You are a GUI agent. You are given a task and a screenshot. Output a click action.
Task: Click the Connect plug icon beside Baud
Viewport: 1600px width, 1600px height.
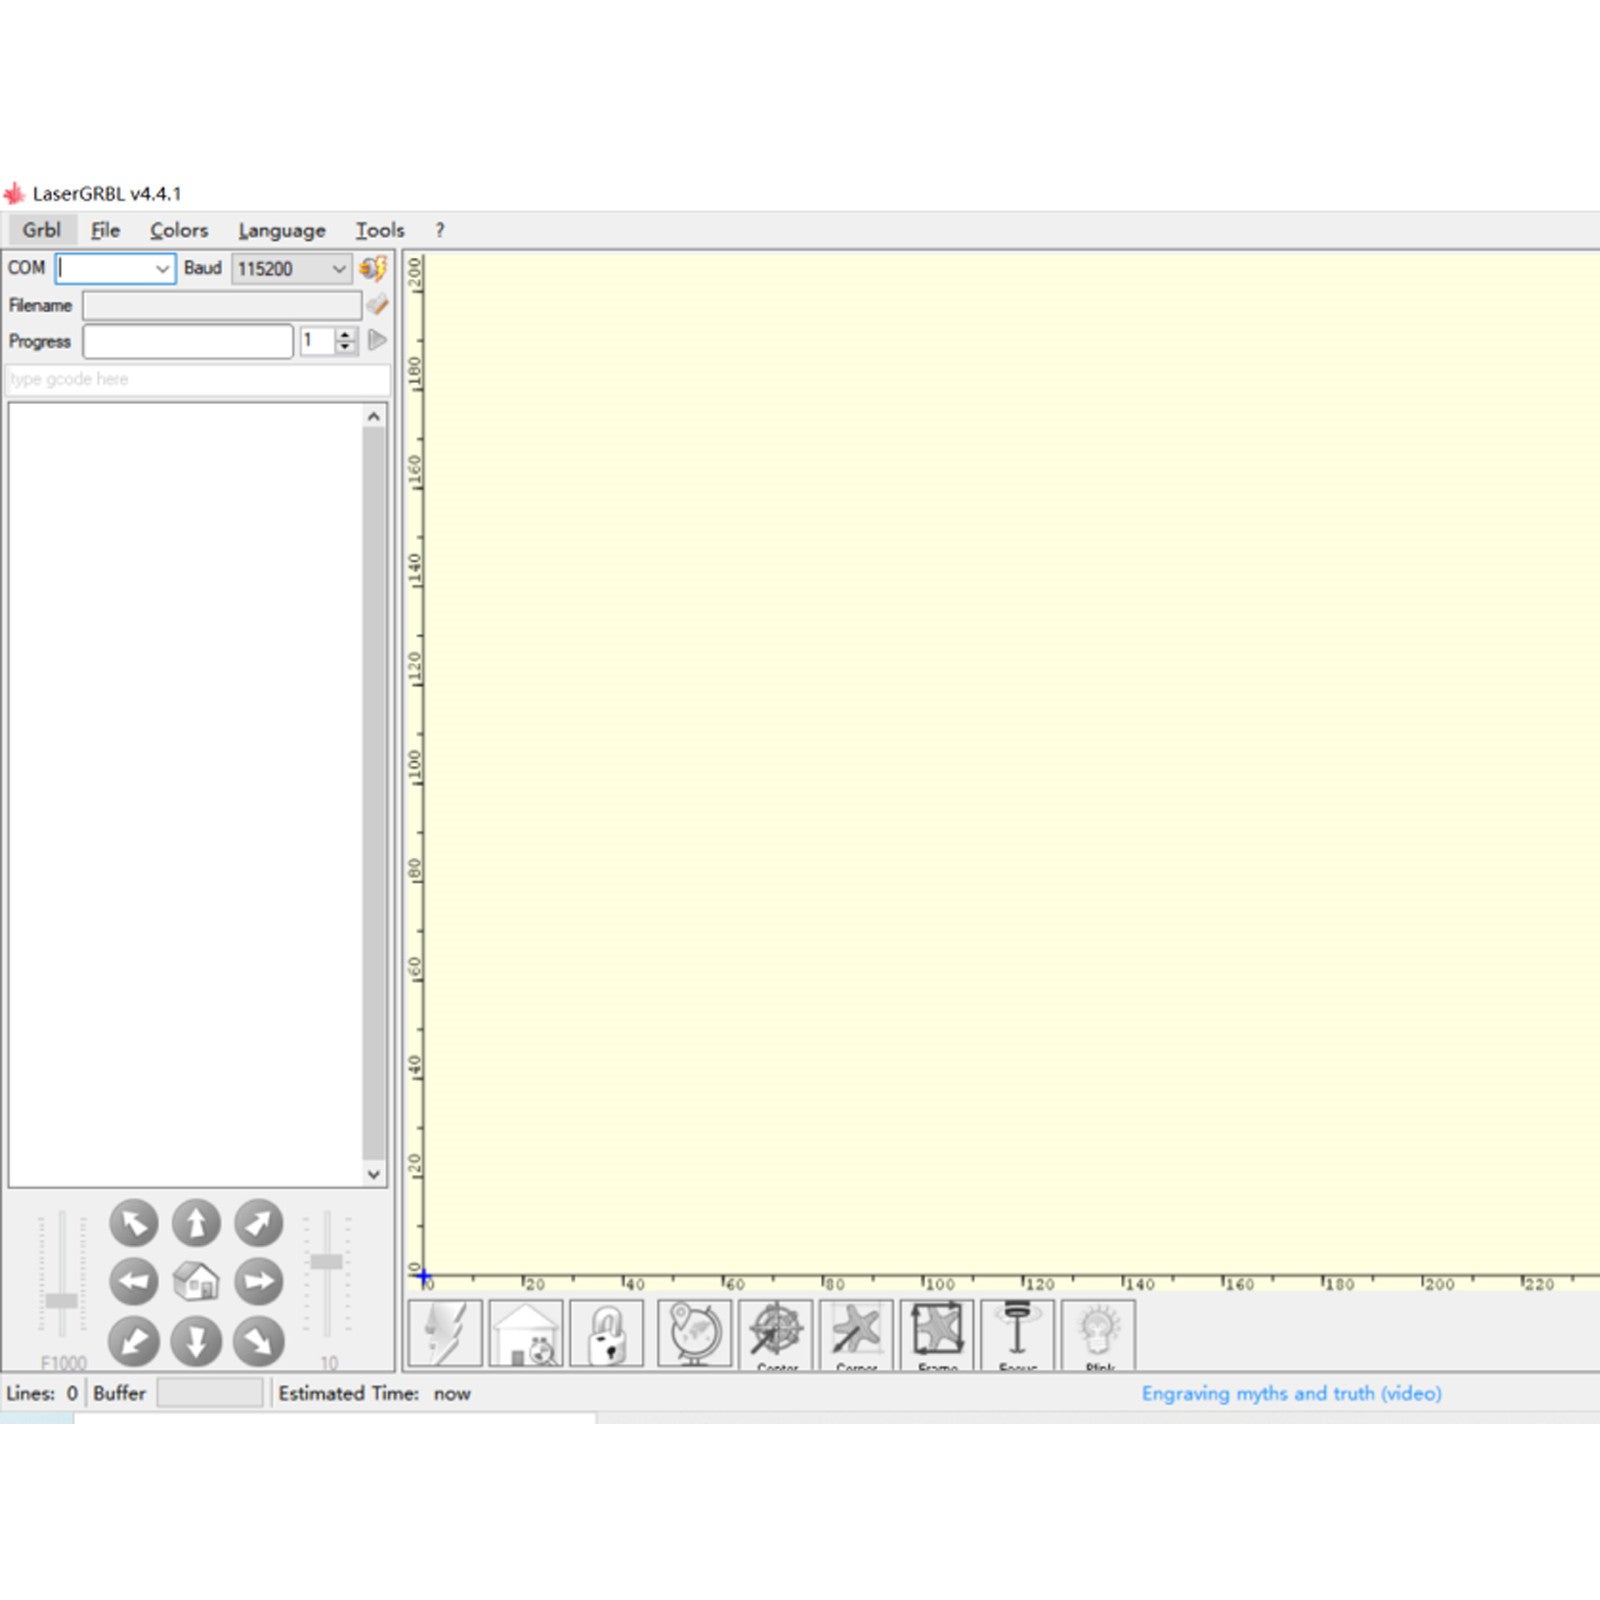tap(373, 268)
